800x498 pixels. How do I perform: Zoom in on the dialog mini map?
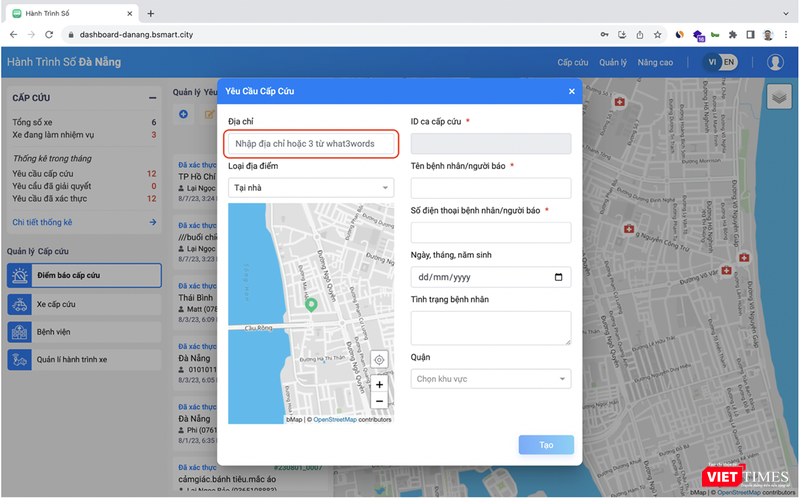click(379, 384)
